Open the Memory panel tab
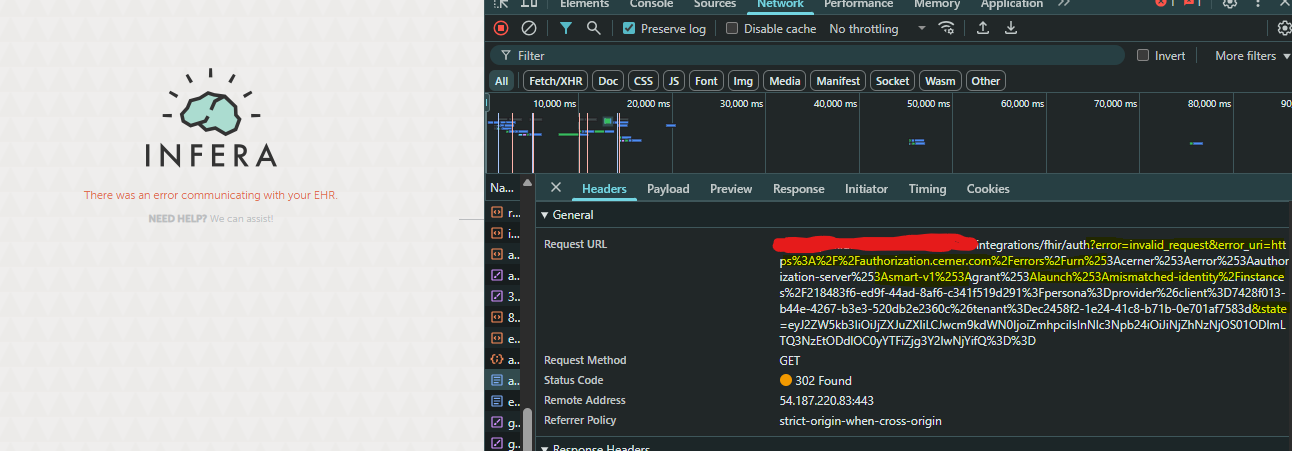The width and height of the screenshot is (1292, 451). click(x=937, y=4)
